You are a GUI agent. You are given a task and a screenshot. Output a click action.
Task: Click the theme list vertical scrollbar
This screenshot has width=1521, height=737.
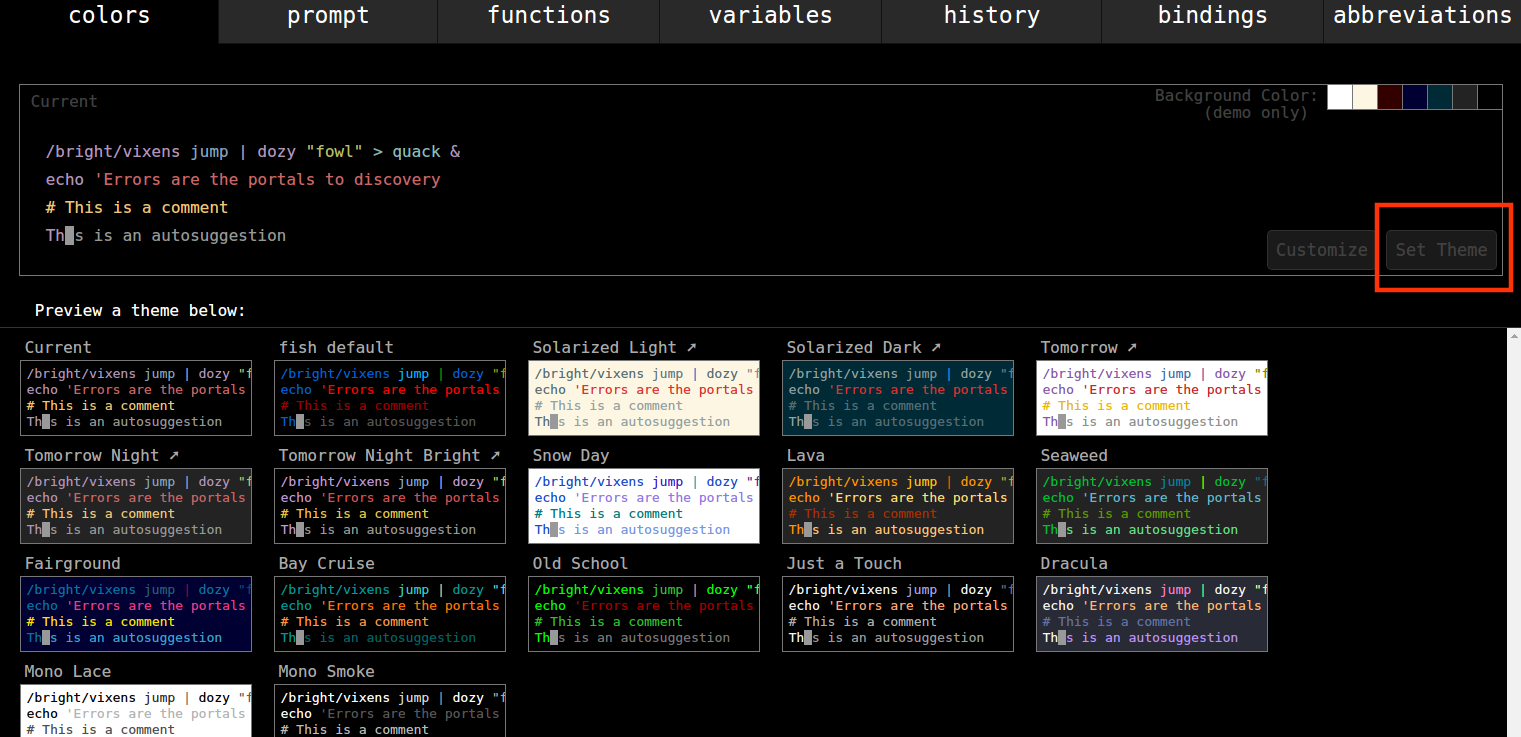[1514, 532]
